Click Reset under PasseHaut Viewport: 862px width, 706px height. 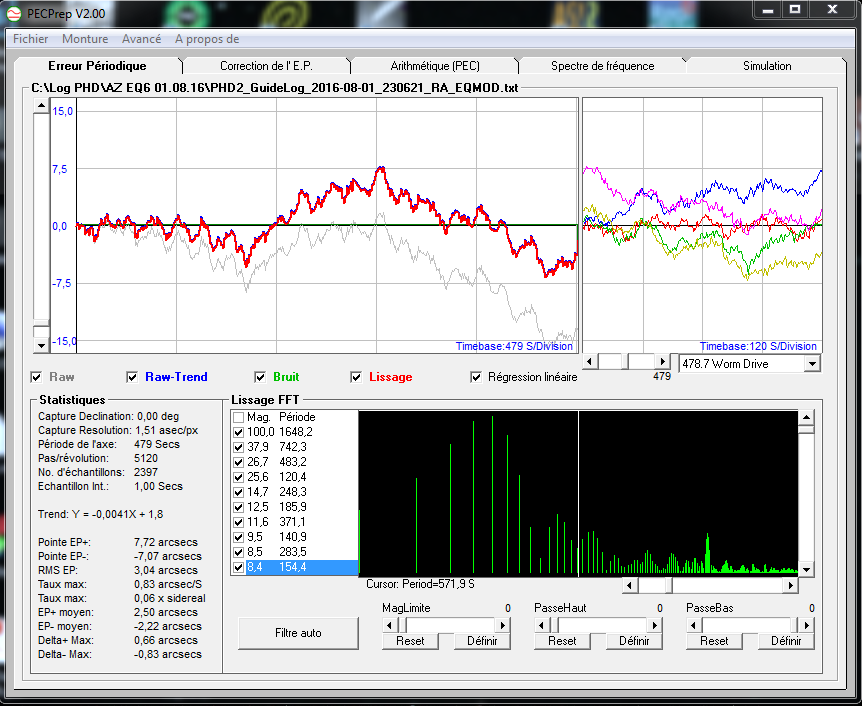[x=562, y=641]
